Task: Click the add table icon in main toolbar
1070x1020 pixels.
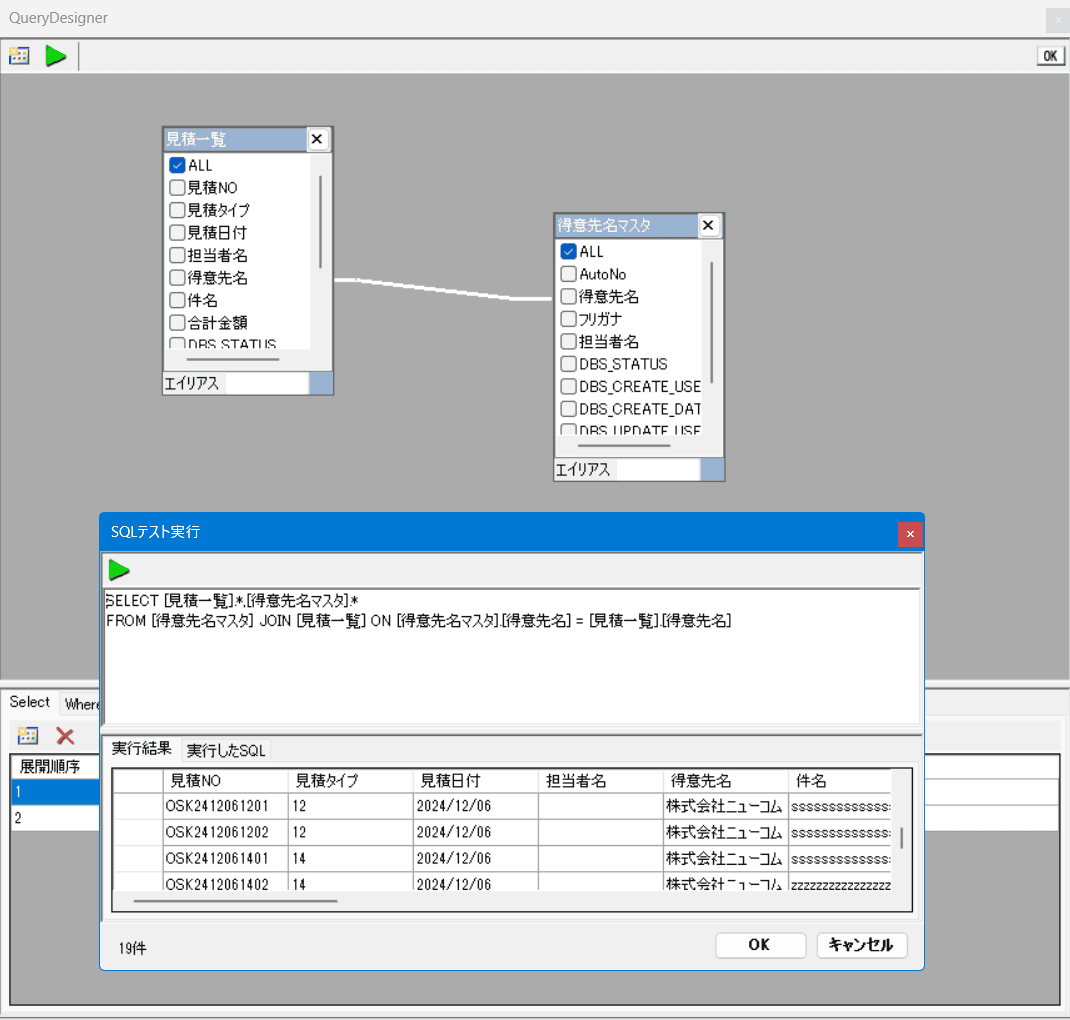Action: click(x=19, y=56)
